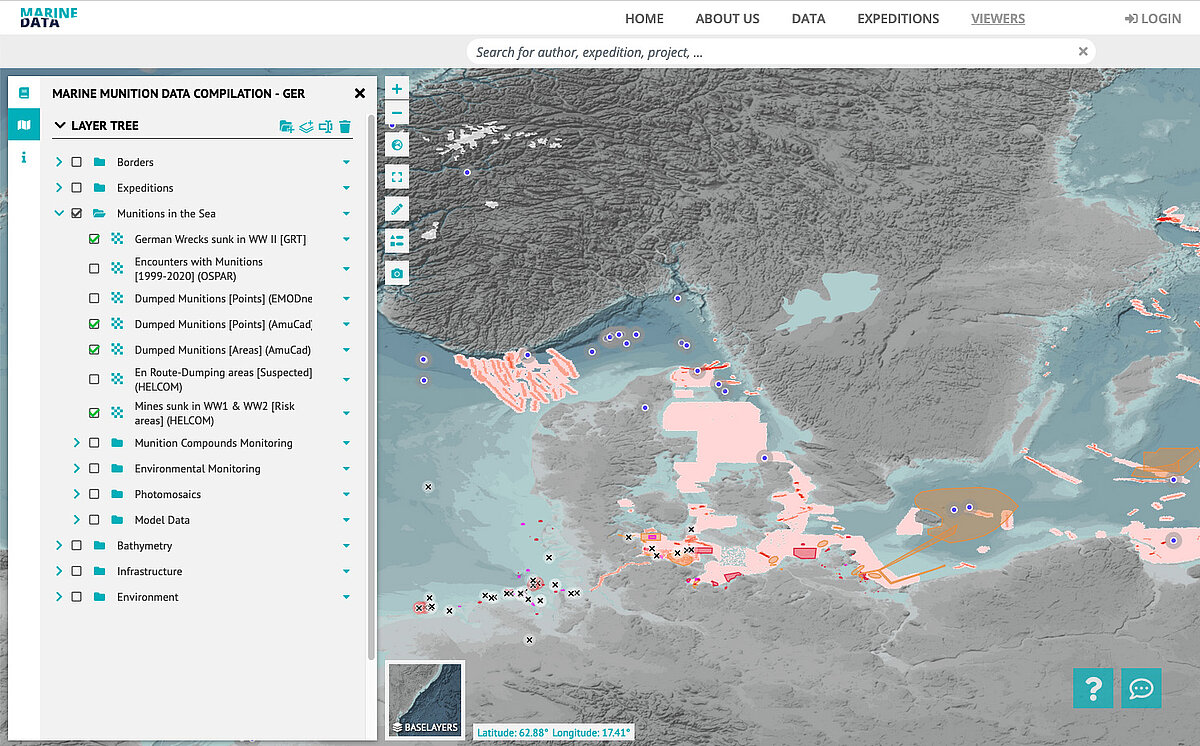The image size is (1200, 746).
Task: Click the globe icon to reset map view
Action: point(396,144)
